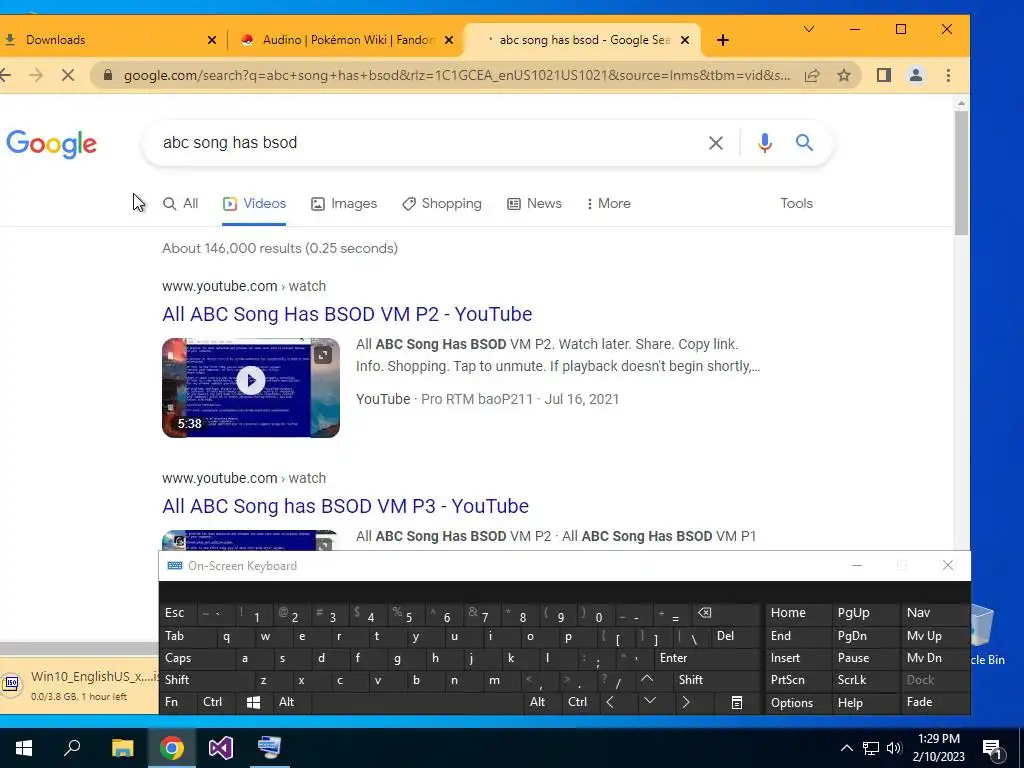
Task: Tap the backspace key icon on keyboard
Action: click(x=726, y=613)
